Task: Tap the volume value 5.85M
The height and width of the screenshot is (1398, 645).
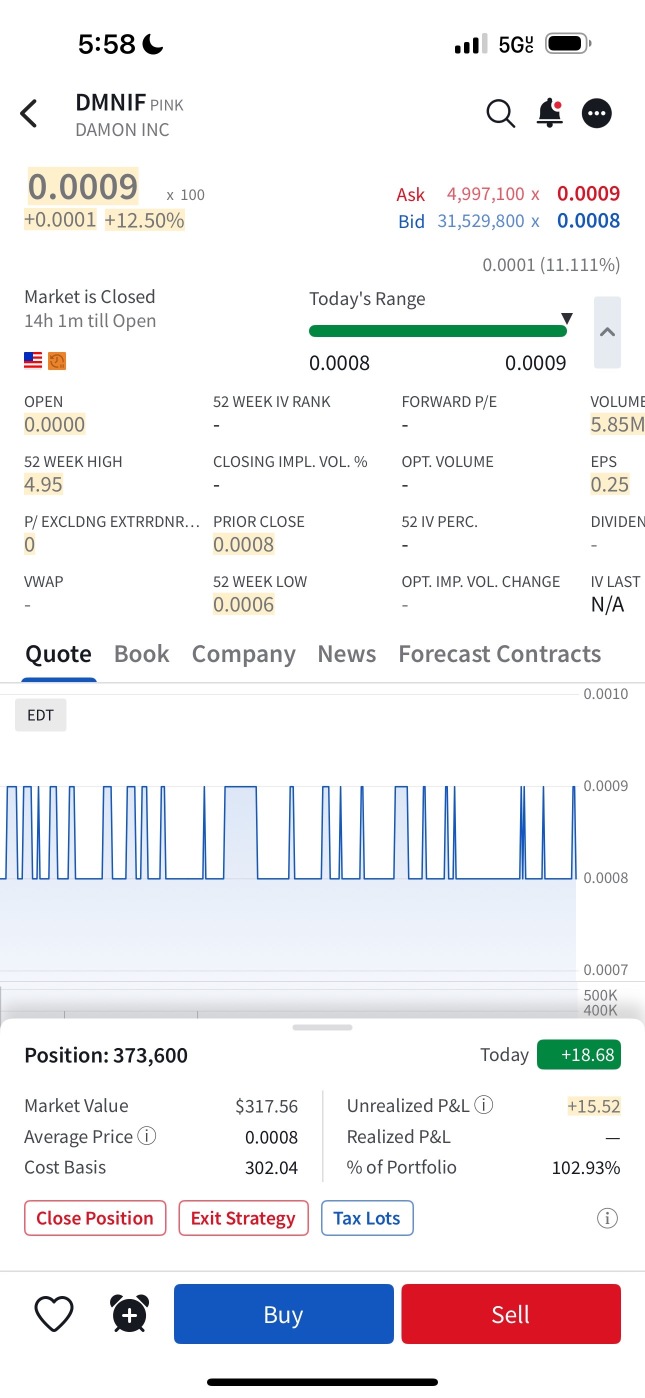Action: pos(617,424)
